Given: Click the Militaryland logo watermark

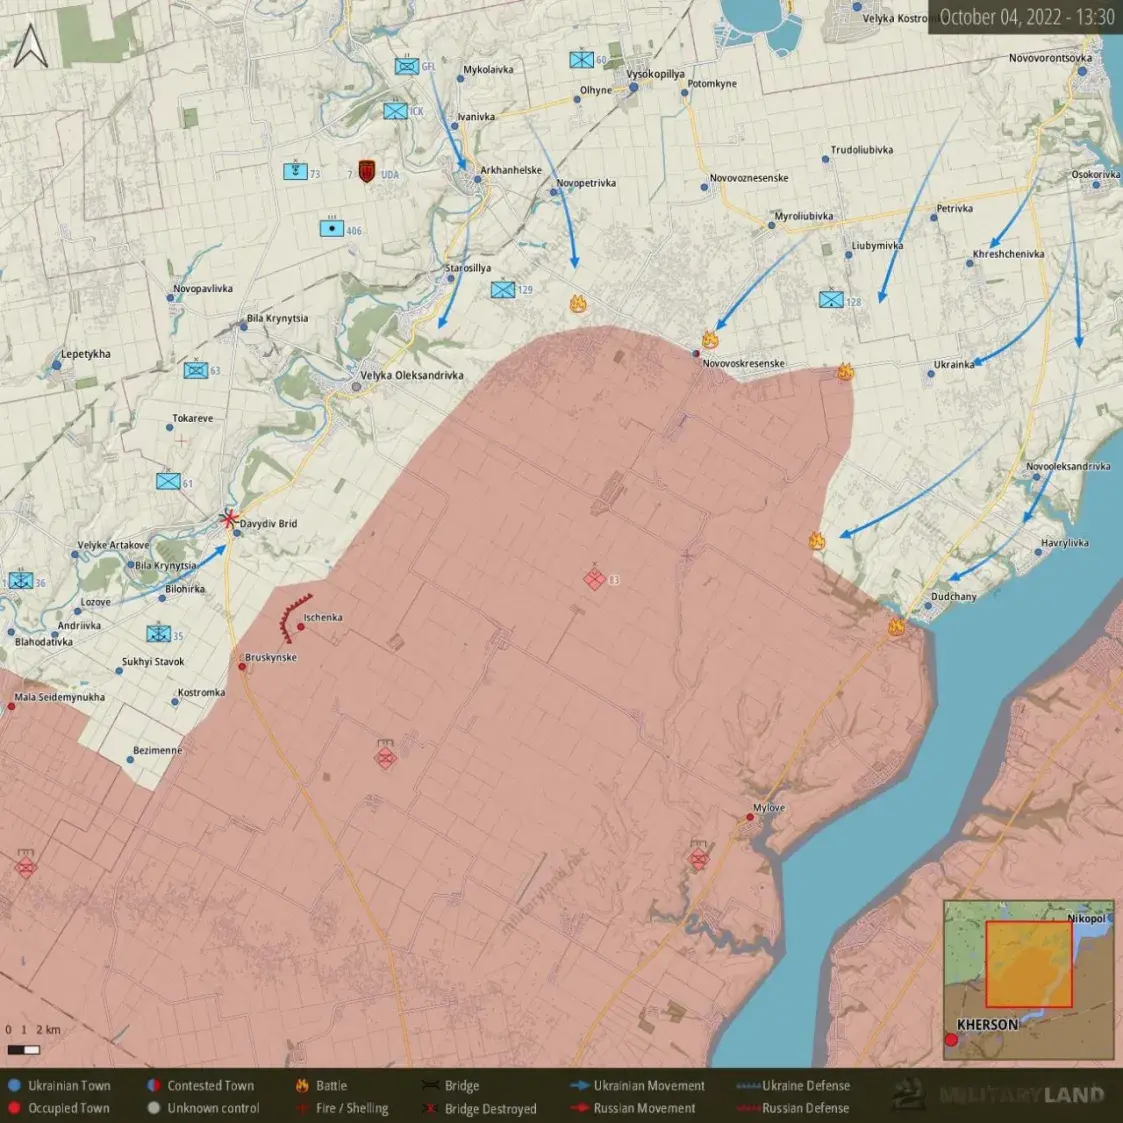Looking at the screenshot, I should [1000, 1095].
